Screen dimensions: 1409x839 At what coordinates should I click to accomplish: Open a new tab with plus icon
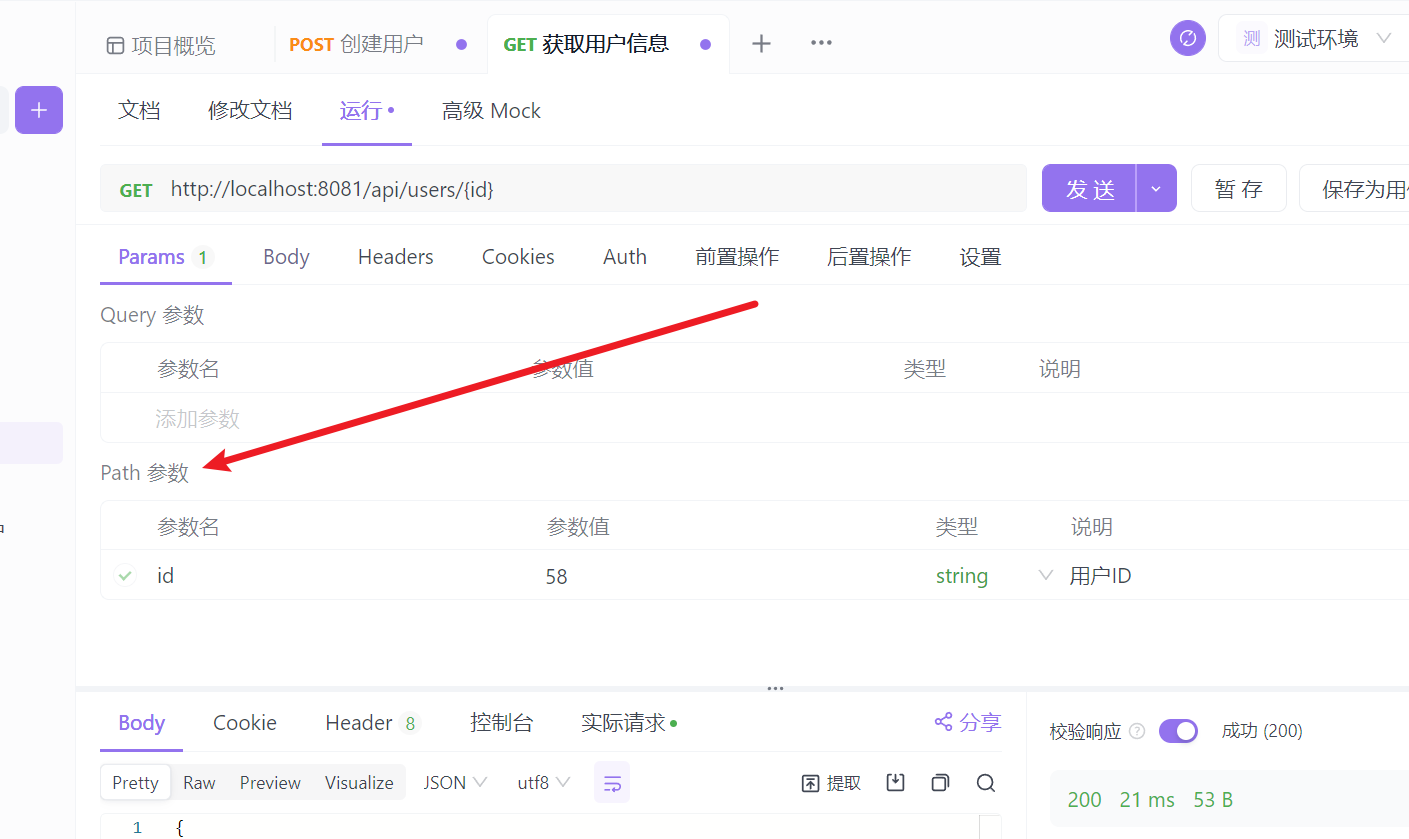click(761, 43)
